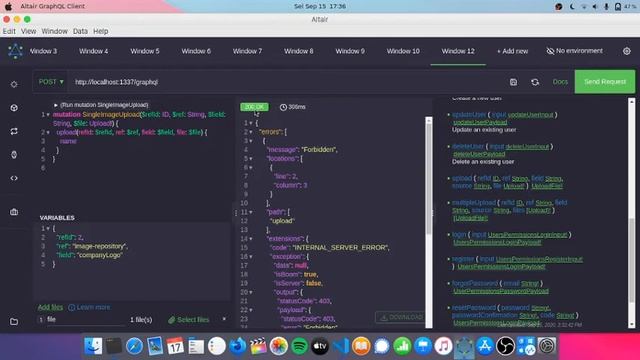640x360 pixels.
Task: Remove the file entry with x
Action: (x=224, y=319)
